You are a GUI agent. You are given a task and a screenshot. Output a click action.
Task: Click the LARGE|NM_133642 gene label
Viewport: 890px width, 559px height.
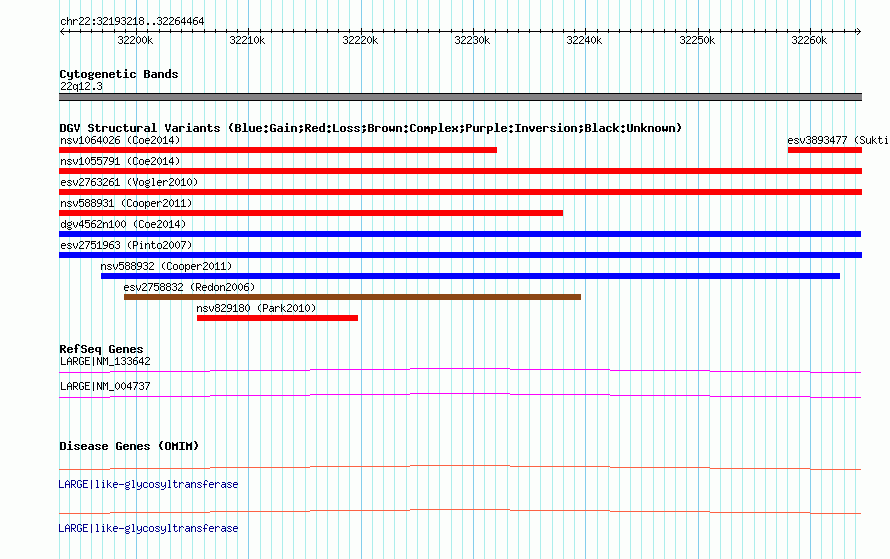(x=105, y=362)
